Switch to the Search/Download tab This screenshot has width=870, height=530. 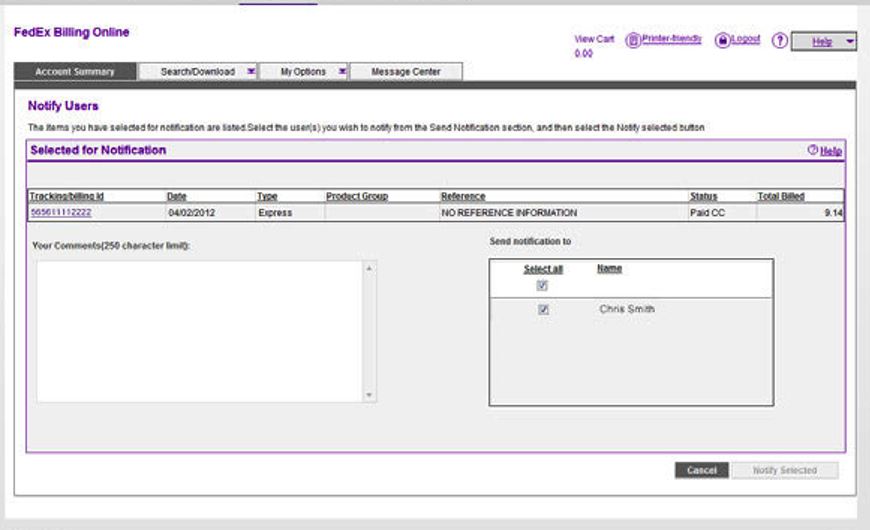(x=198, y=72)
